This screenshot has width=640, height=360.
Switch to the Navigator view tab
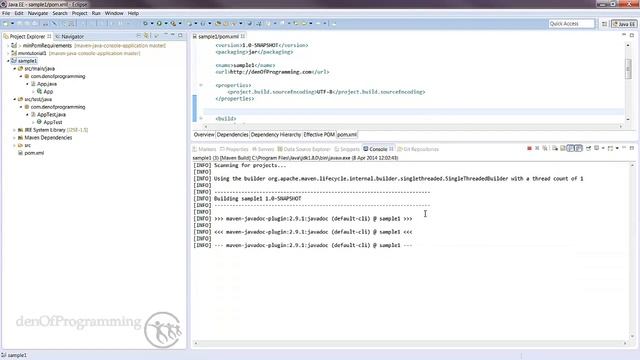(69, 36)
